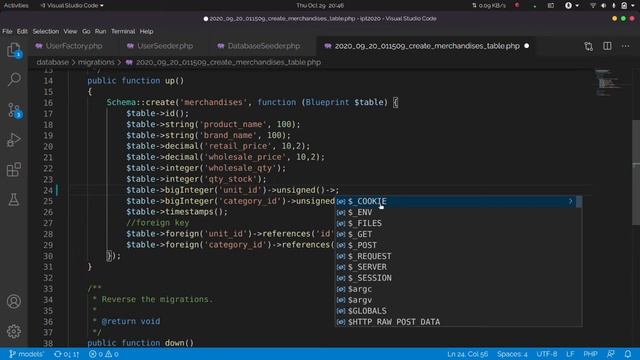Click the PHP language mode indicator
640x360 pixels.
590,354
